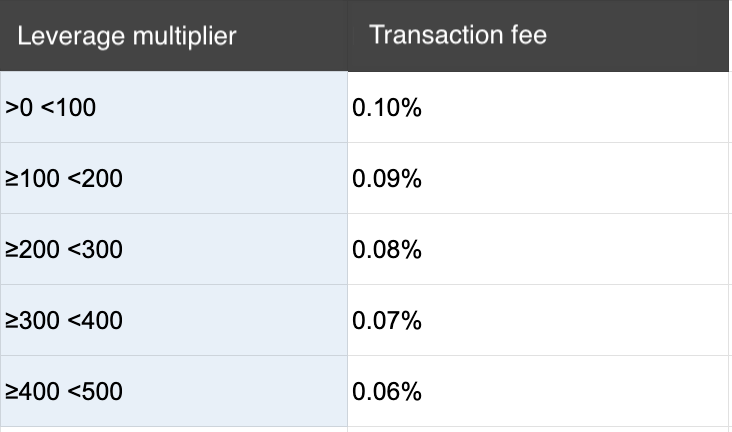Select the "≥400 <500" leverage cell
The width and height of the screenshot is (732, 432).
coord(174,391)
